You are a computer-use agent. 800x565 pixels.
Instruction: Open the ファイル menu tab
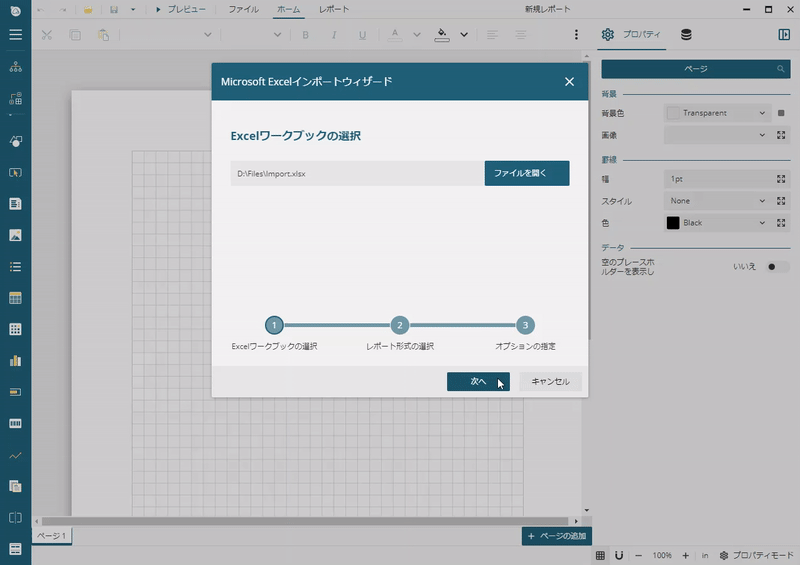(243, 9)
